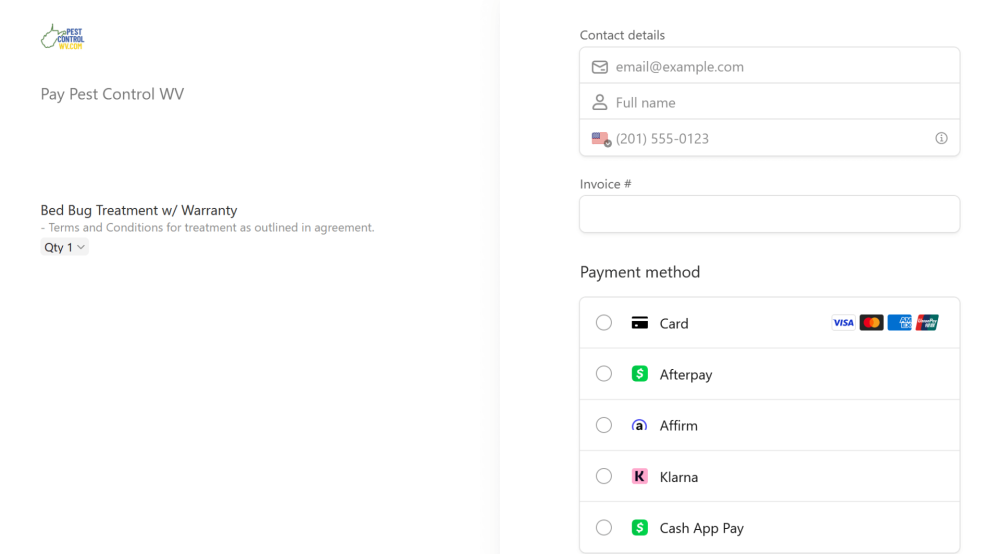Click the 'Cash App Pay' payment label
Image resolution: width=1000 pixels, height=554 pixels.
coord(702,528)
